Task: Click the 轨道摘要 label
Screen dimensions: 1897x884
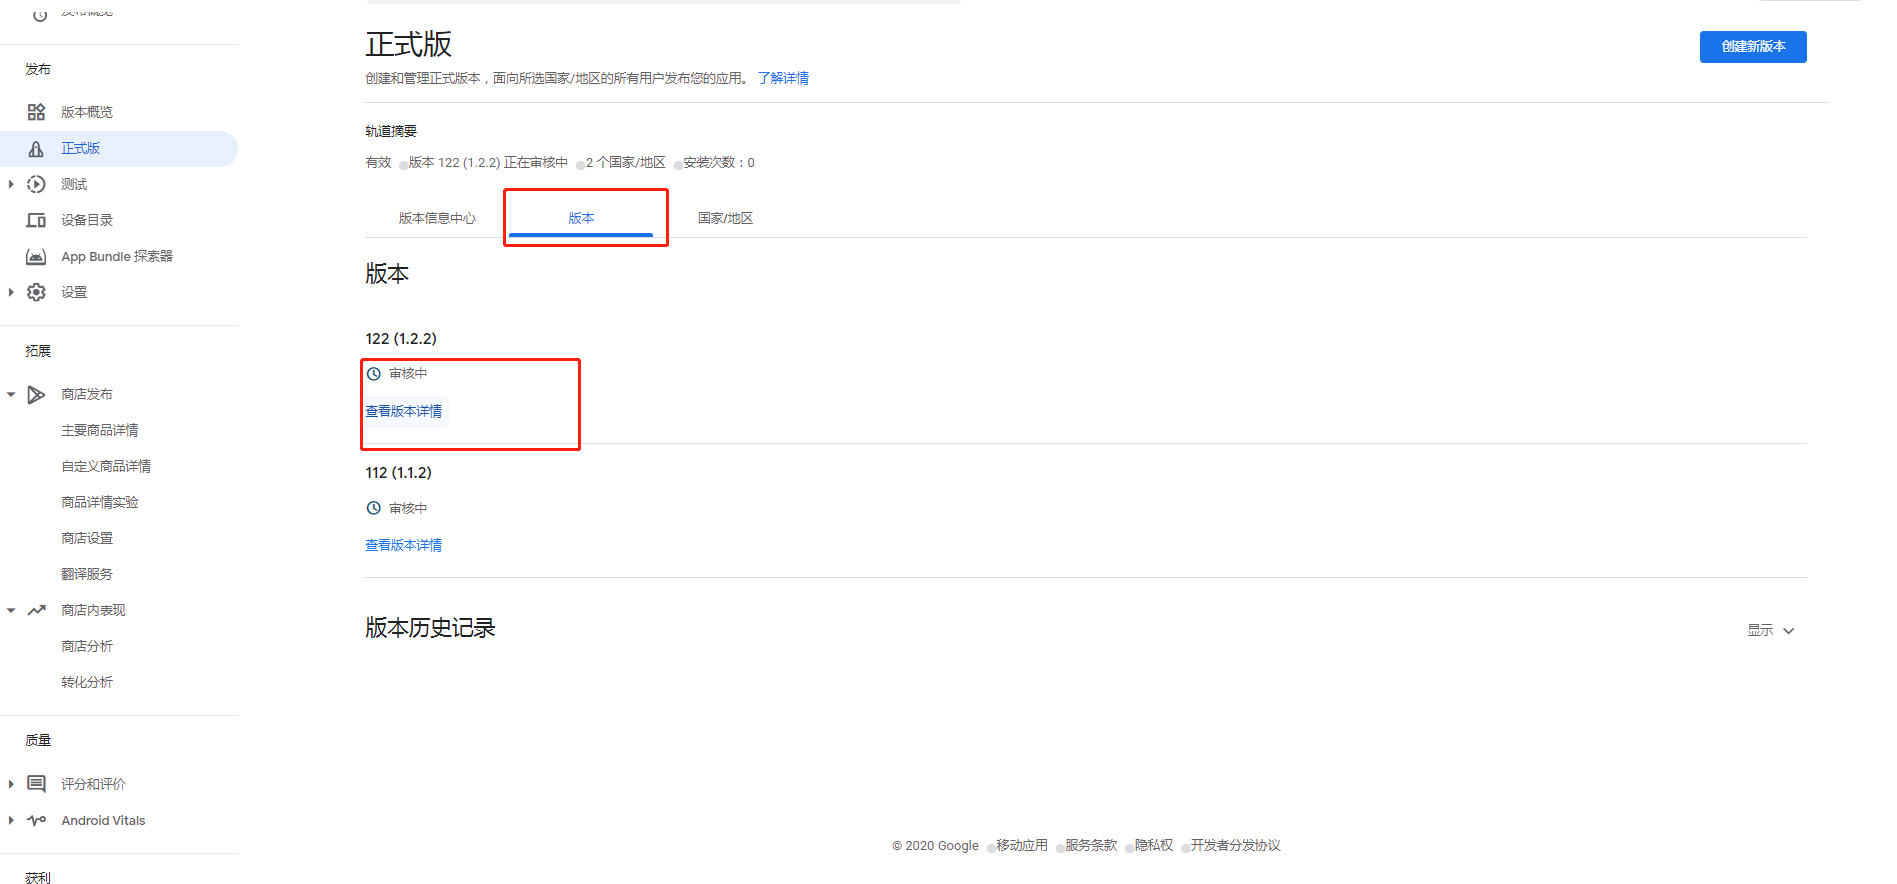Action: click(391, 131)
